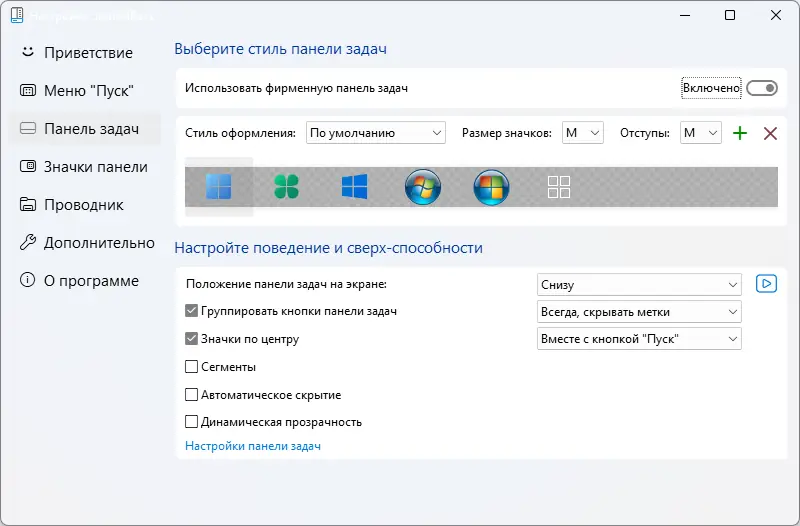This screenshot has height=526, width=800.
Task: Go to Приветствие section
Action: click(x=84, y=53)
